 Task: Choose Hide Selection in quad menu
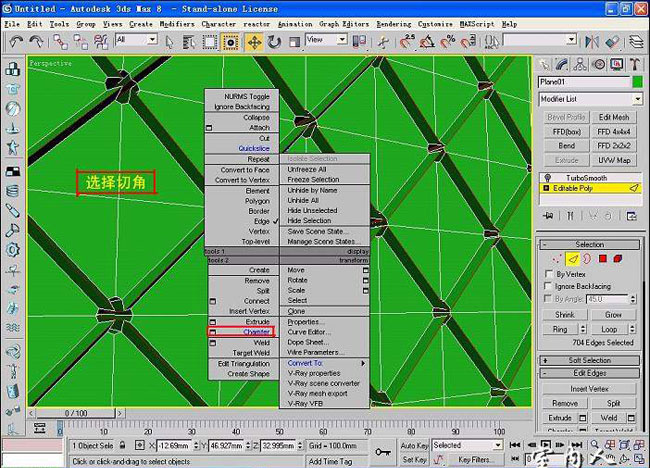coord(309,221)
